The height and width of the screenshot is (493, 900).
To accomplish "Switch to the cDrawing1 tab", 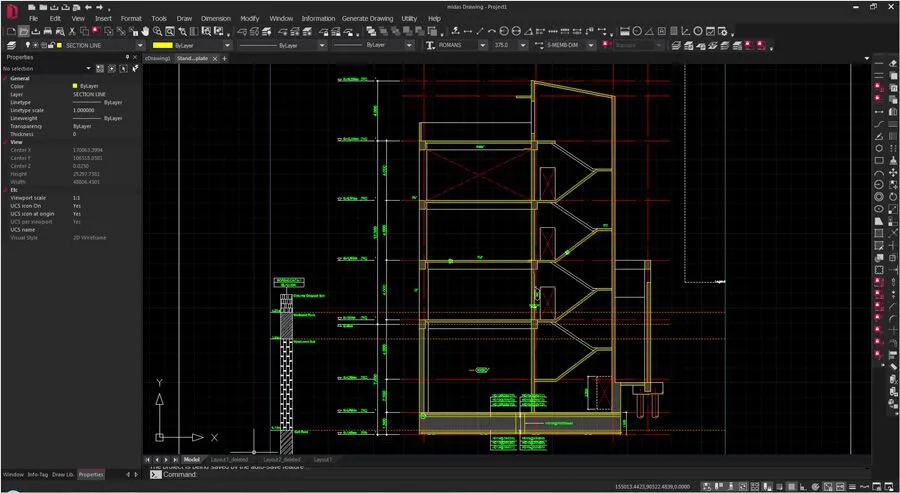I will (x=158, y=59).
